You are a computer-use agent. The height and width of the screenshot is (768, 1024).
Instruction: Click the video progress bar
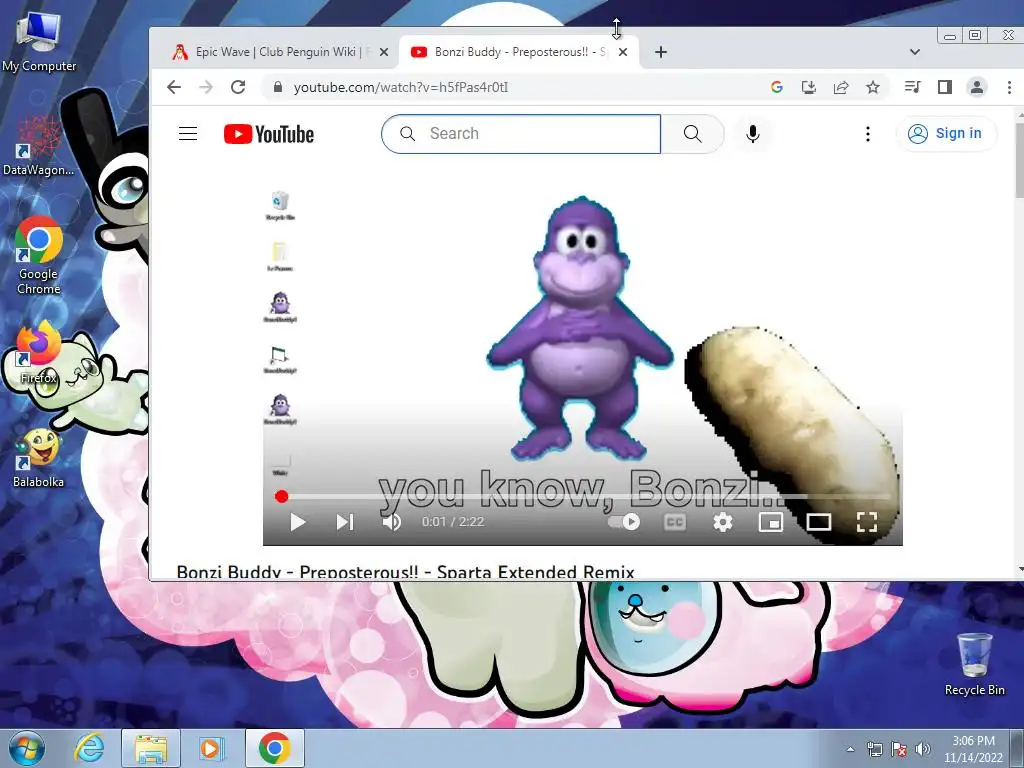coord(583,497)
